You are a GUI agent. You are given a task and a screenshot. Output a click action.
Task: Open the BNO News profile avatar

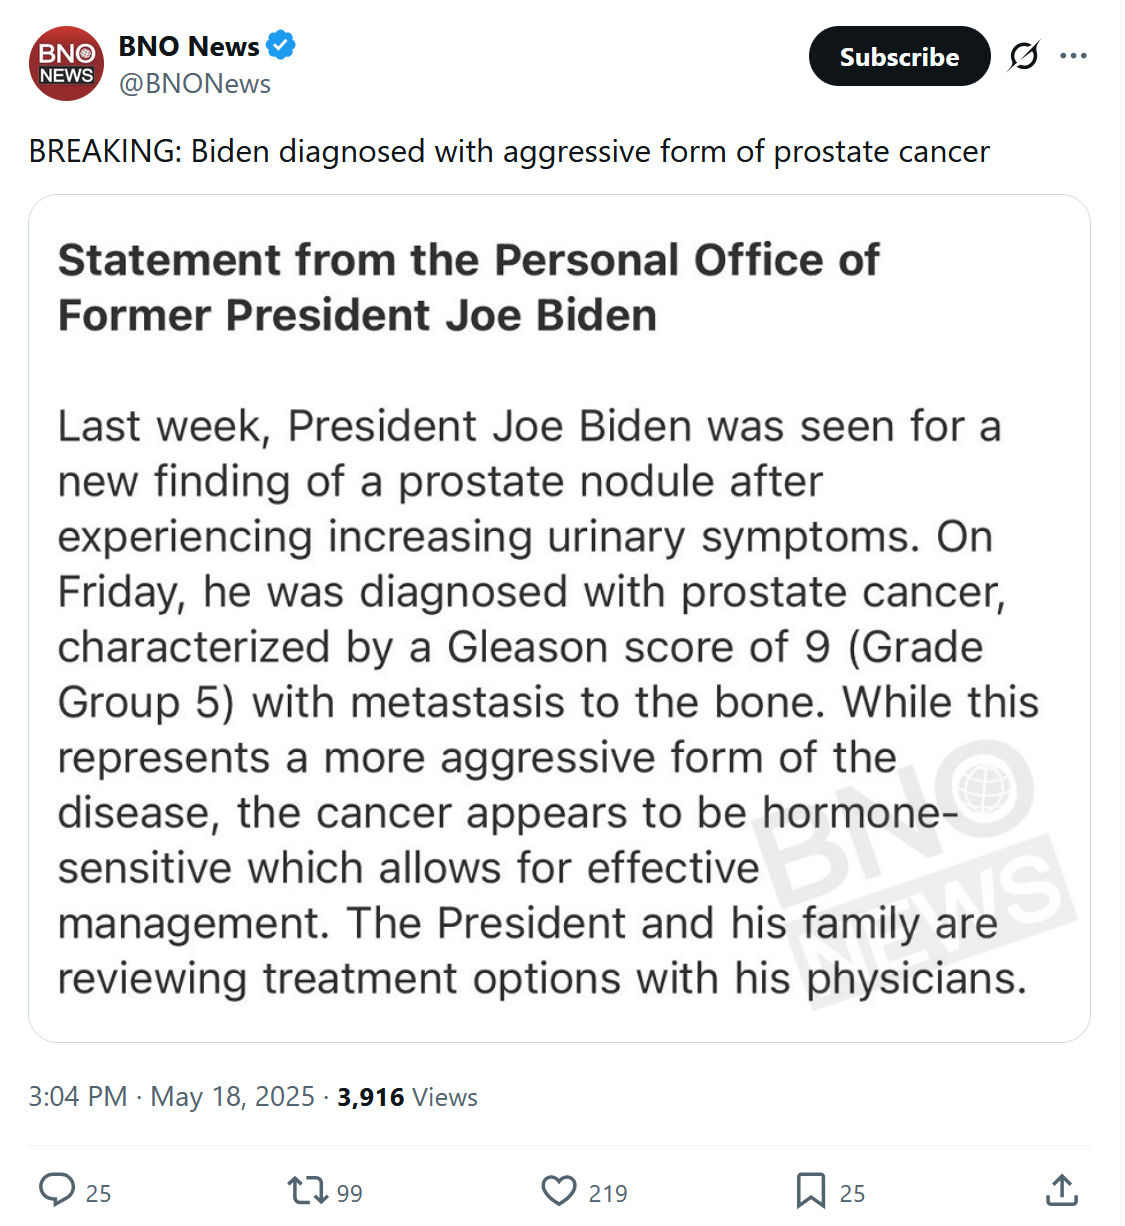[x=66, y=64]
